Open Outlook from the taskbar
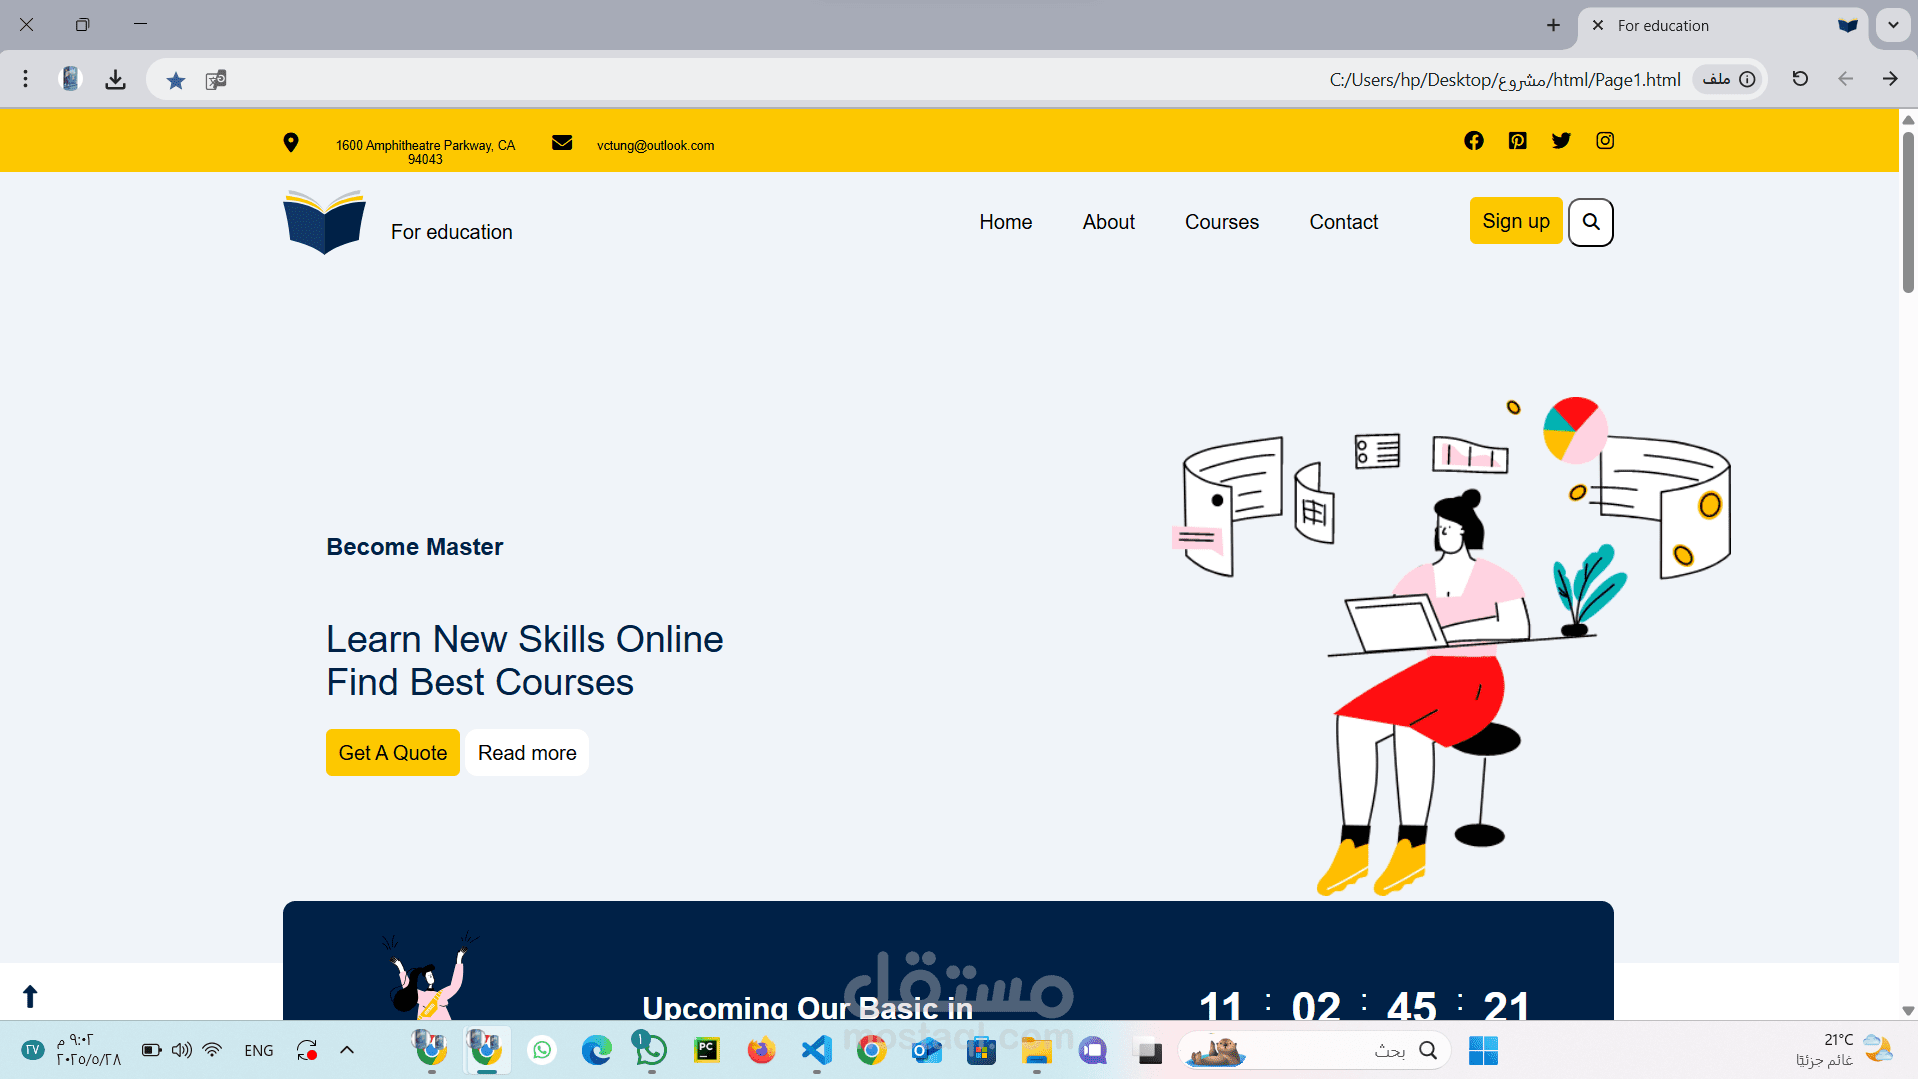 tap(927, 1050)
